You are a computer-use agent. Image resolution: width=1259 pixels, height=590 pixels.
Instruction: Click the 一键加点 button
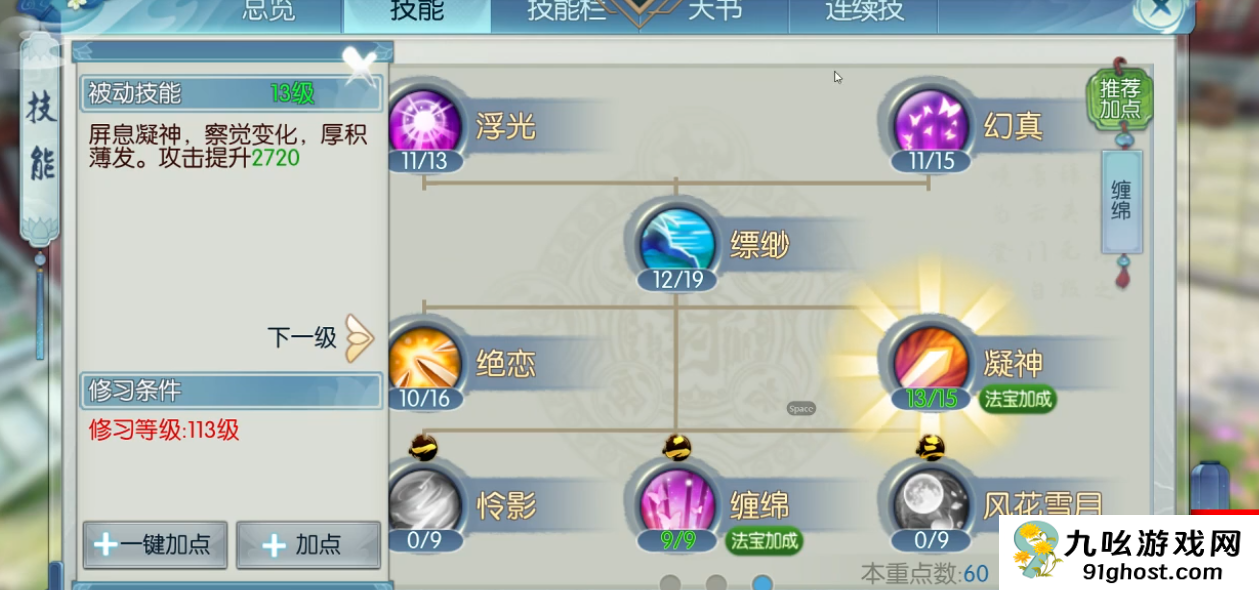coord(155,544)
